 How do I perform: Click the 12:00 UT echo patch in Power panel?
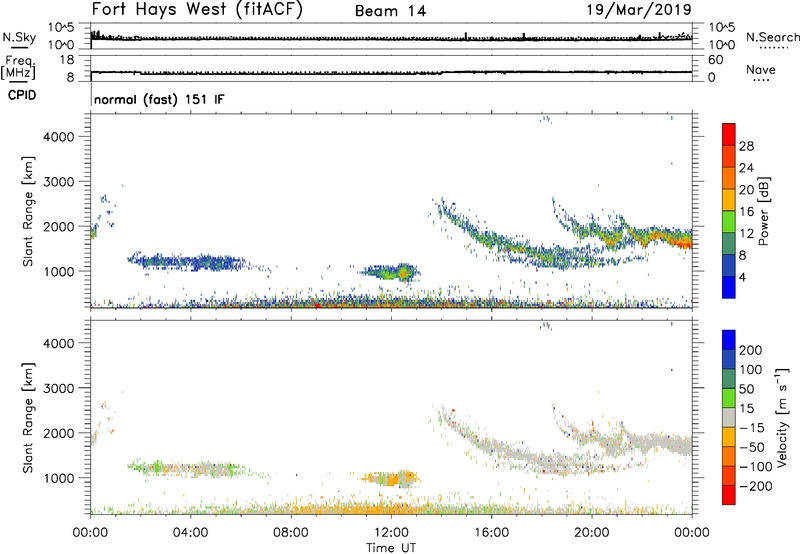coord(392,272)
